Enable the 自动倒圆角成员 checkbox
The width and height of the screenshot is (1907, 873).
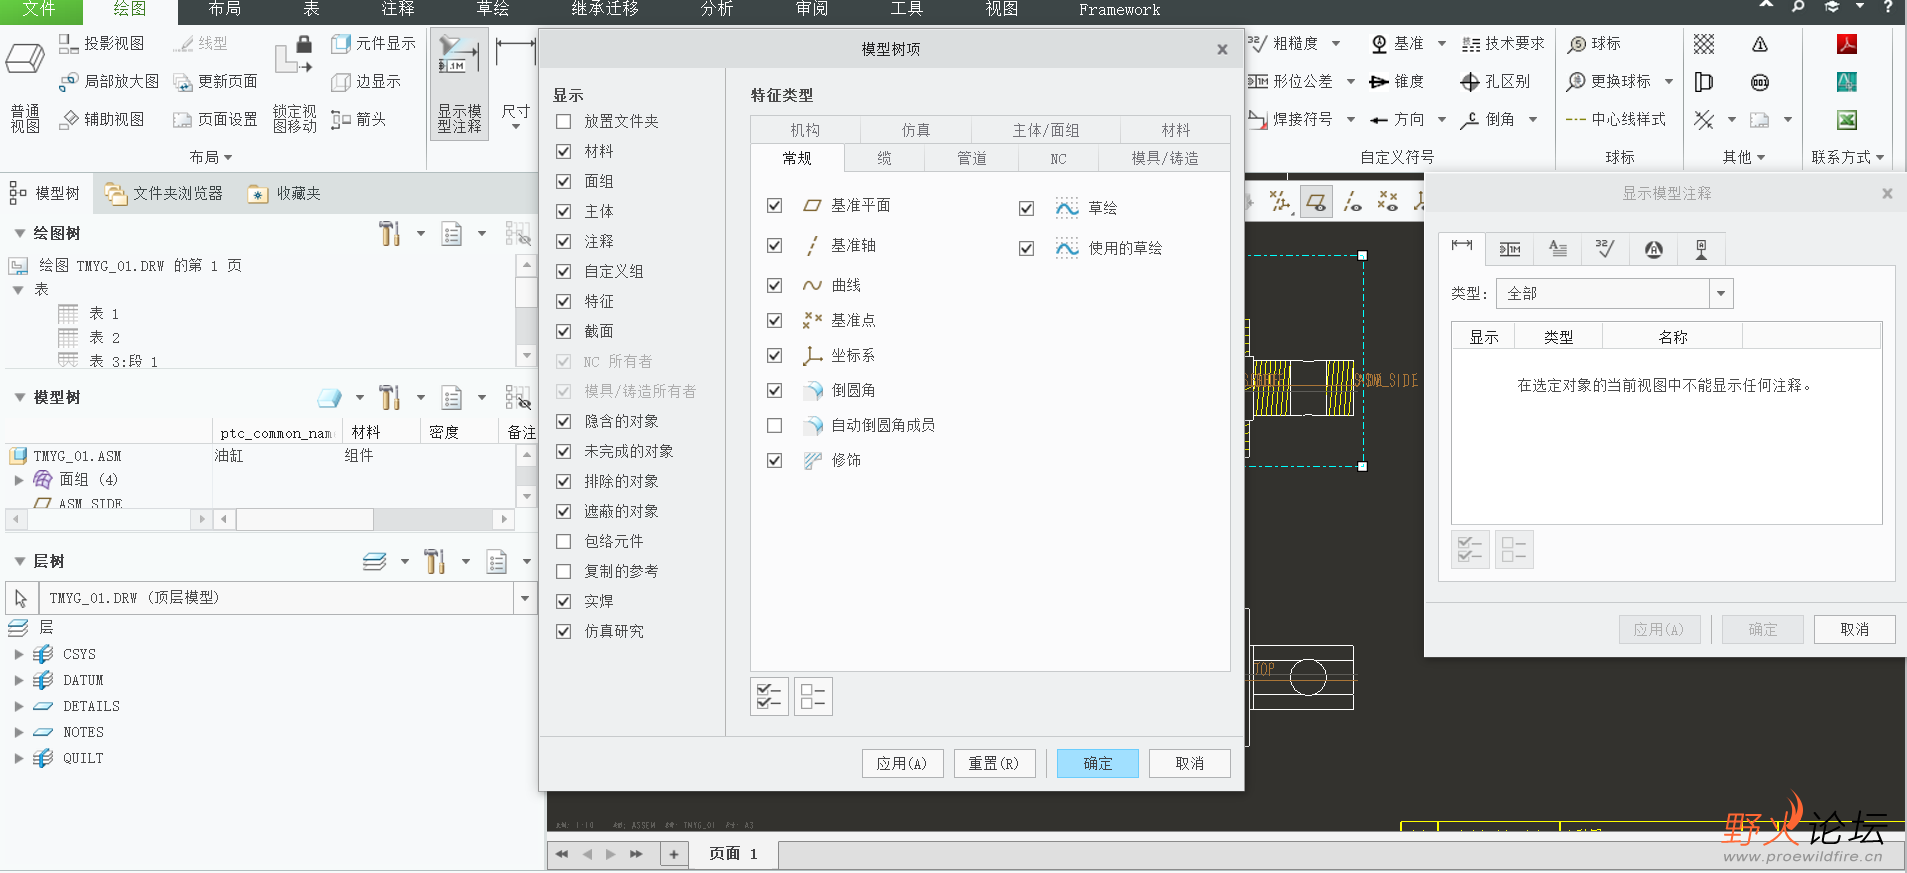pyautogui.click(x=774, y=425)
